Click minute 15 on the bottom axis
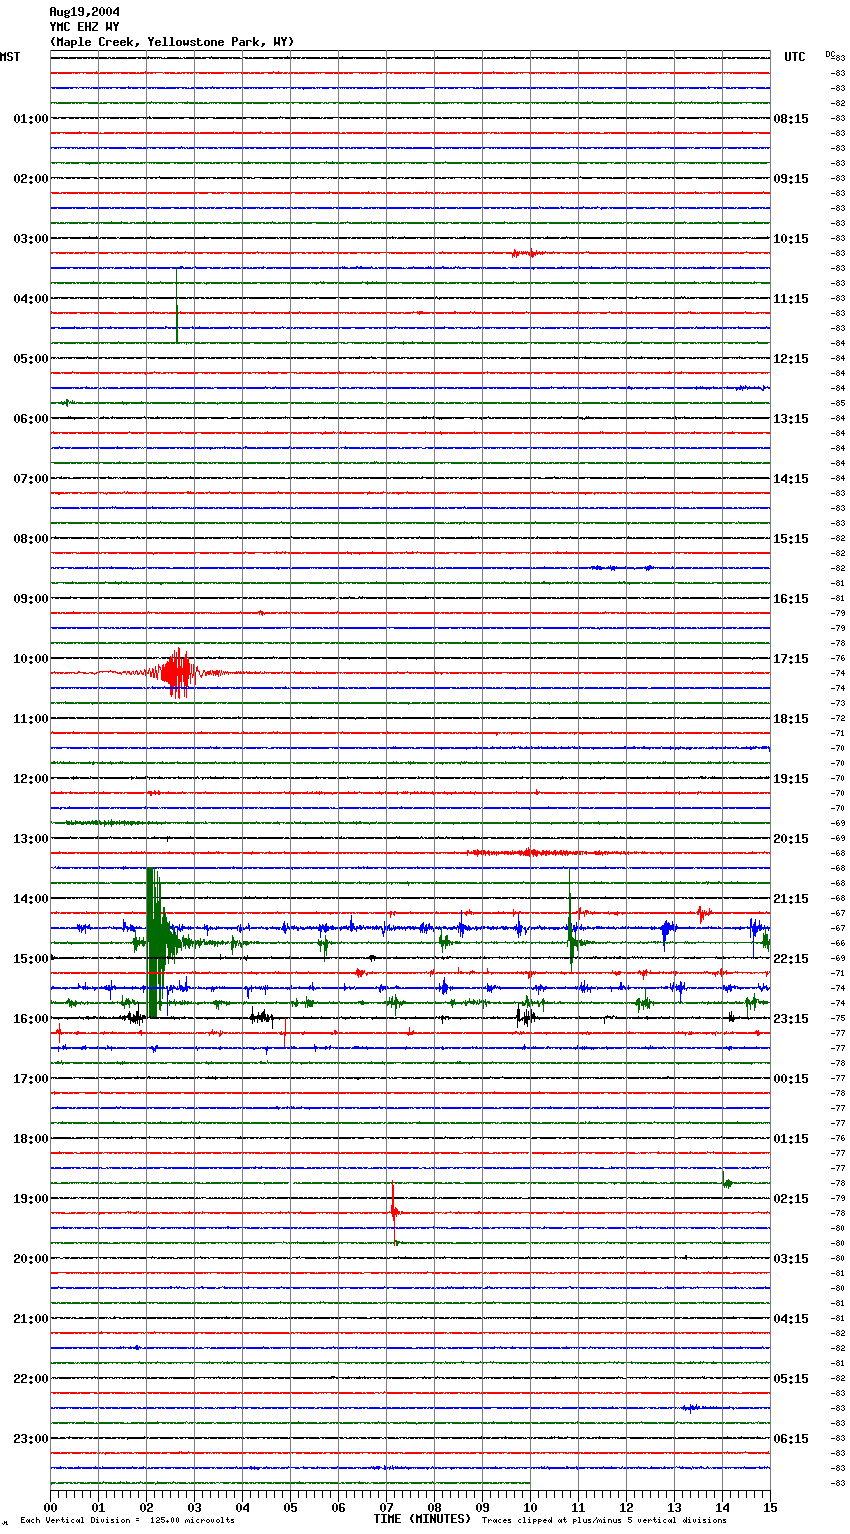This screenshot has height=1534, width=850. pos(770,1508)
